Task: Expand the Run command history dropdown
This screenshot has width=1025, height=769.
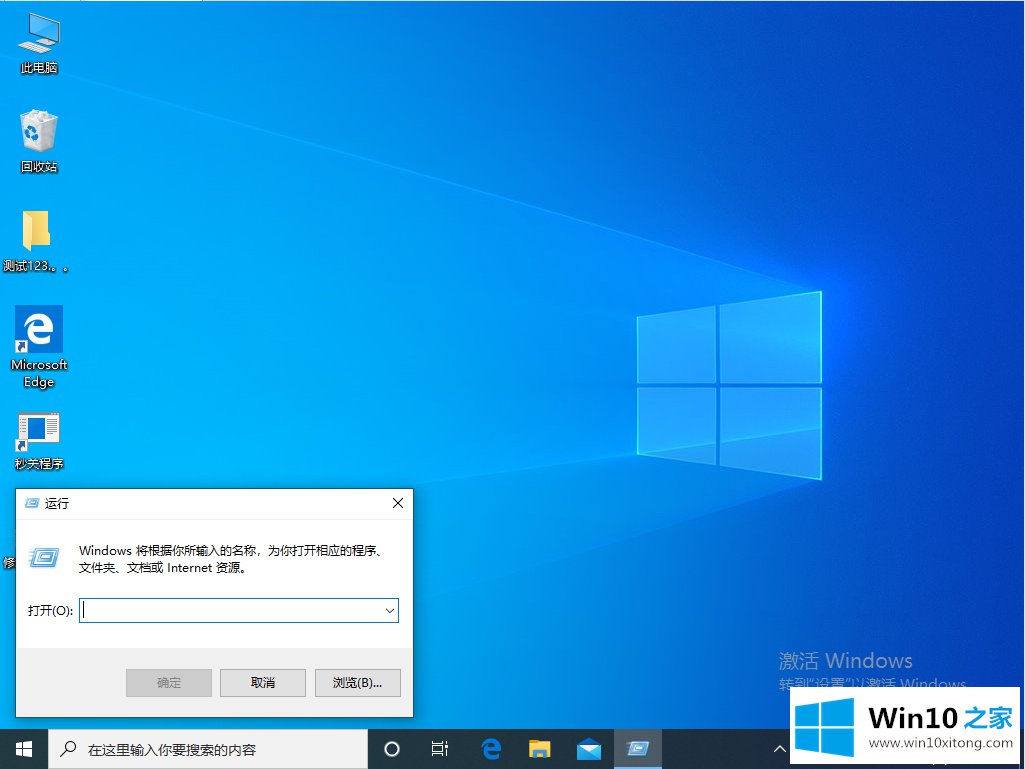Action: point(390,611)
